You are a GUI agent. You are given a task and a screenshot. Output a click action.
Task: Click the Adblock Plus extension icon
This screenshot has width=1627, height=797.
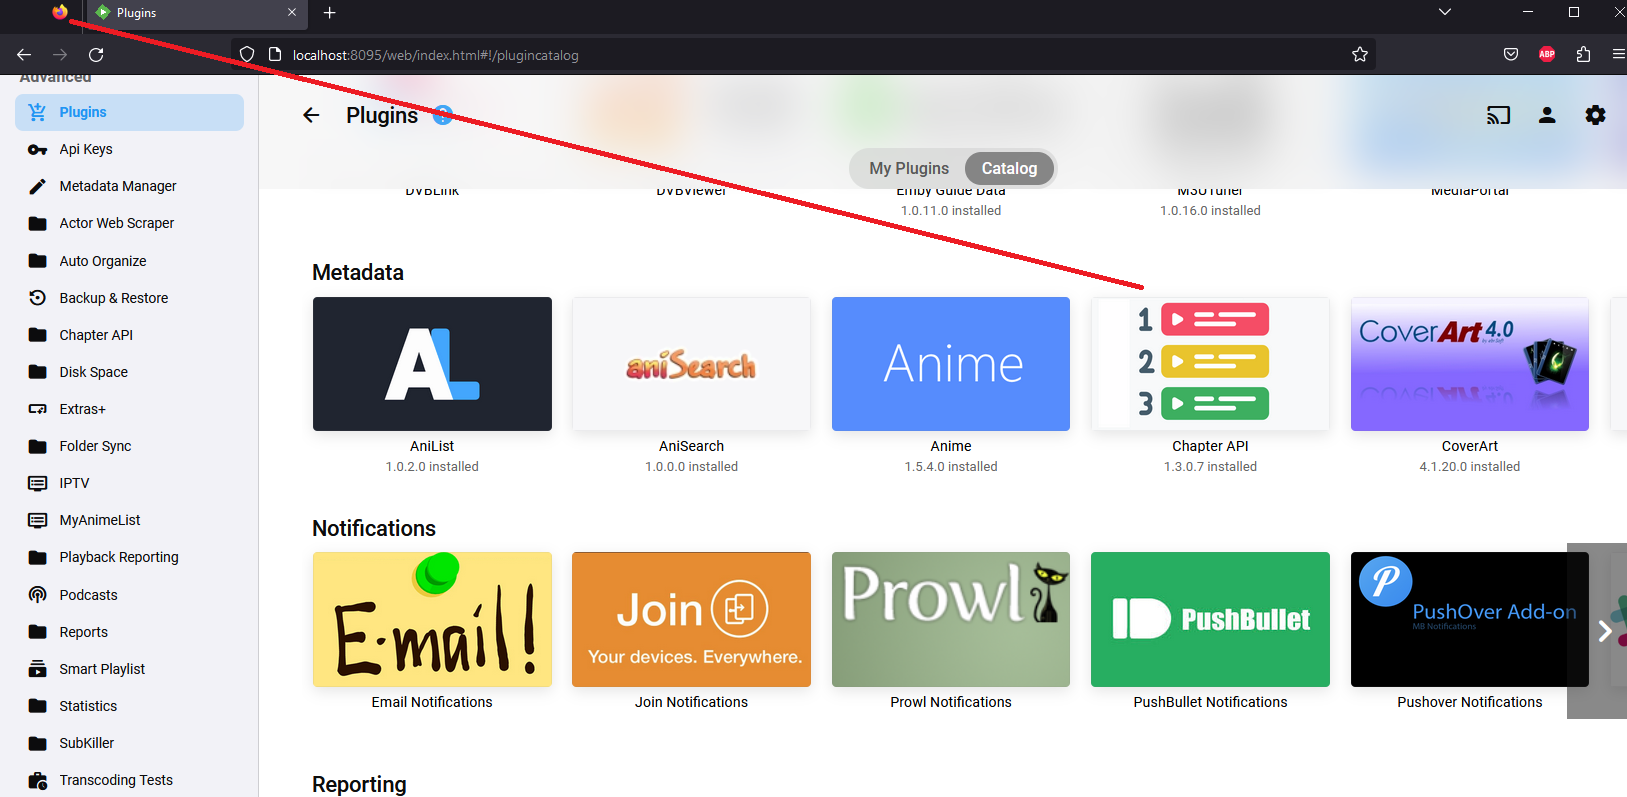coord(1547,55)
